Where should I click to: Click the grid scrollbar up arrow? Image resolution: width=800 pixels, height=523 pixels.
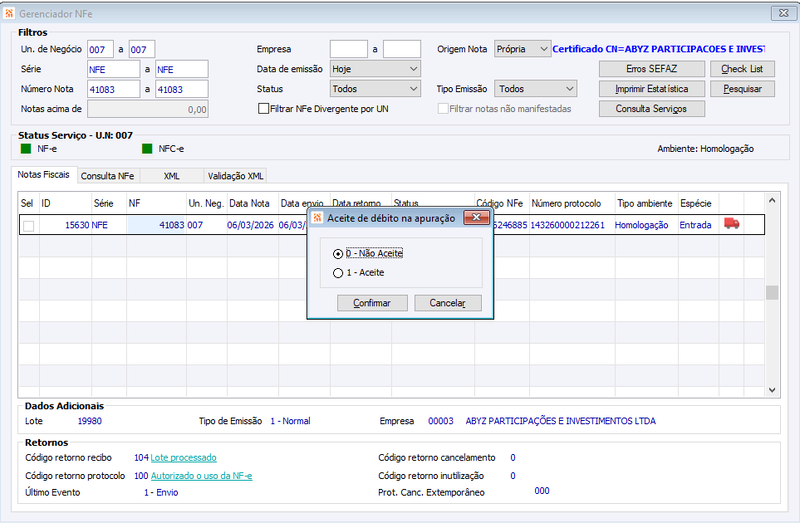click(x=772, y=201)
